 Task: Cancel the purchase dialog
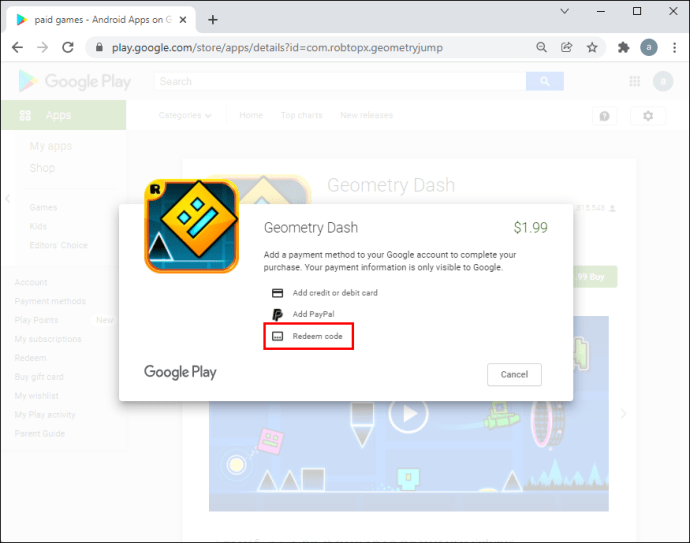click(514, 374)
